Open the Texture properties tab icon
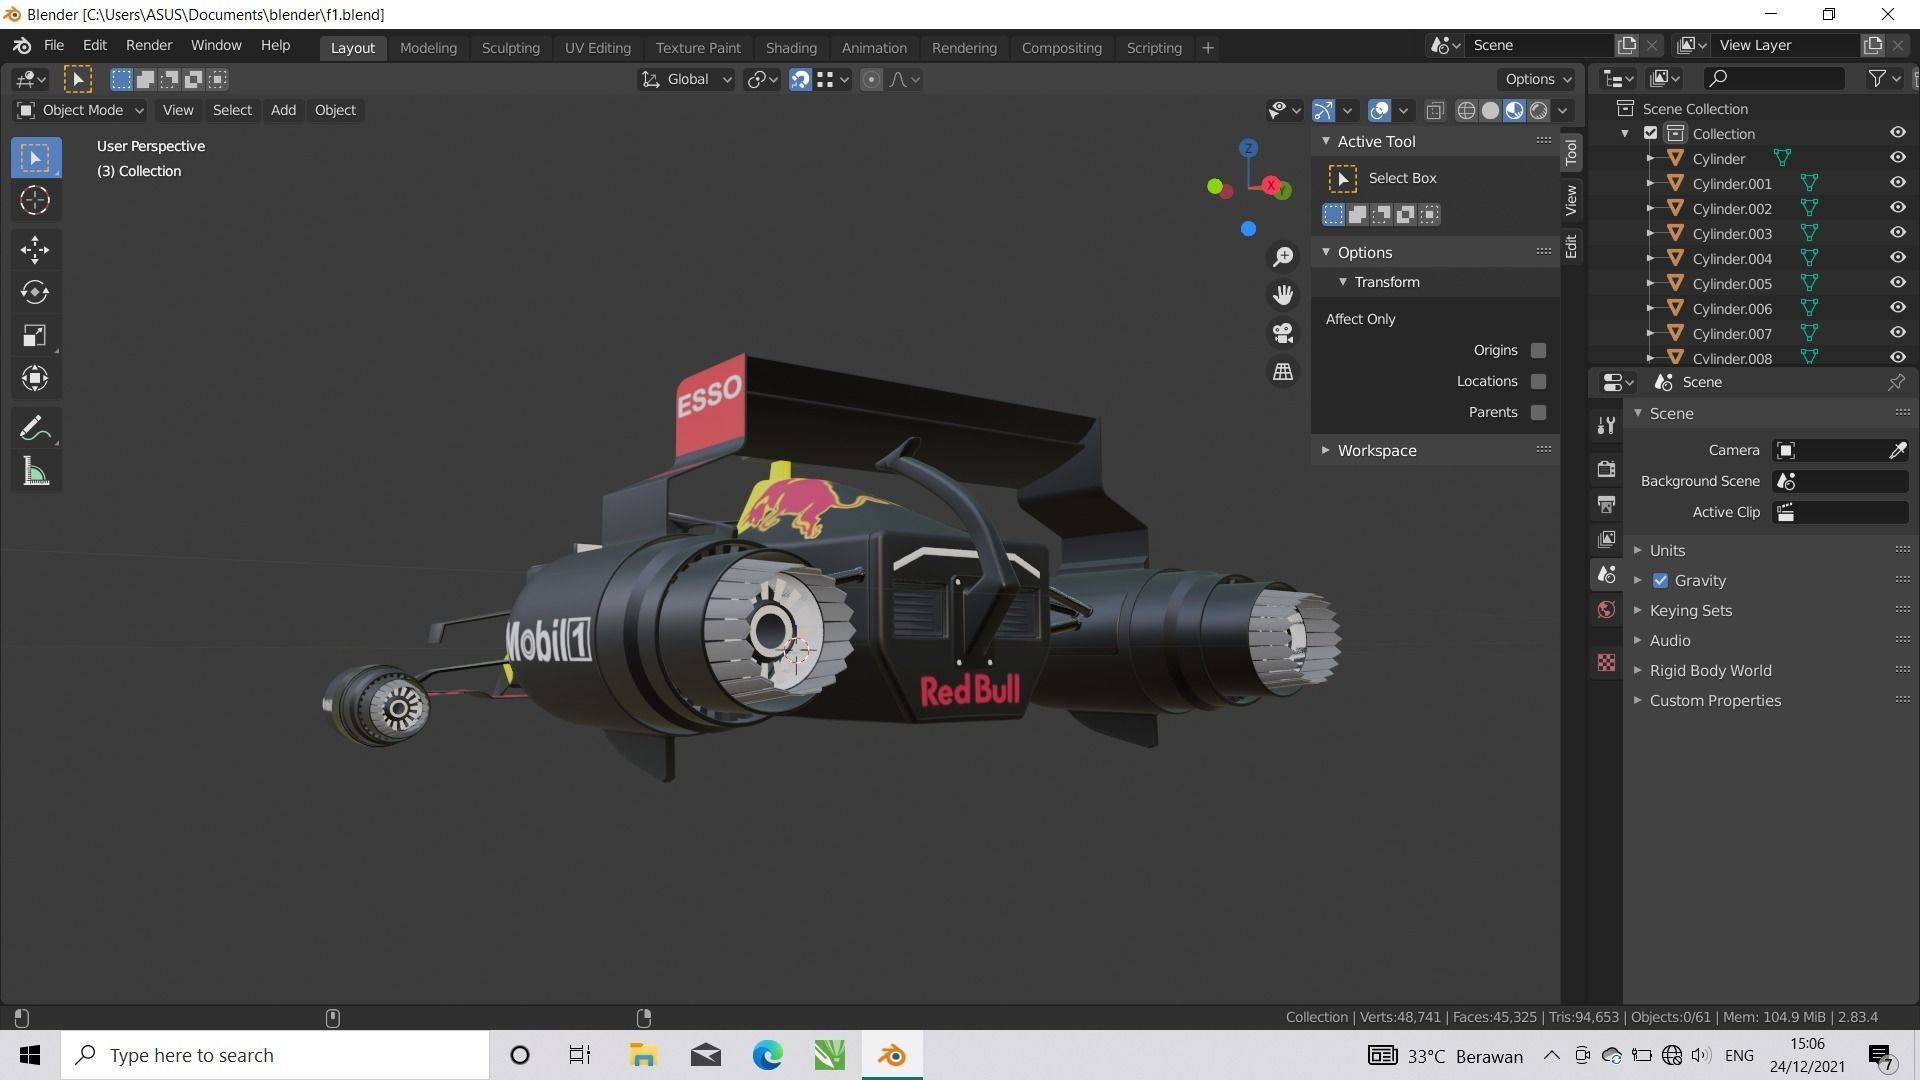 [x=1606, y=662]
